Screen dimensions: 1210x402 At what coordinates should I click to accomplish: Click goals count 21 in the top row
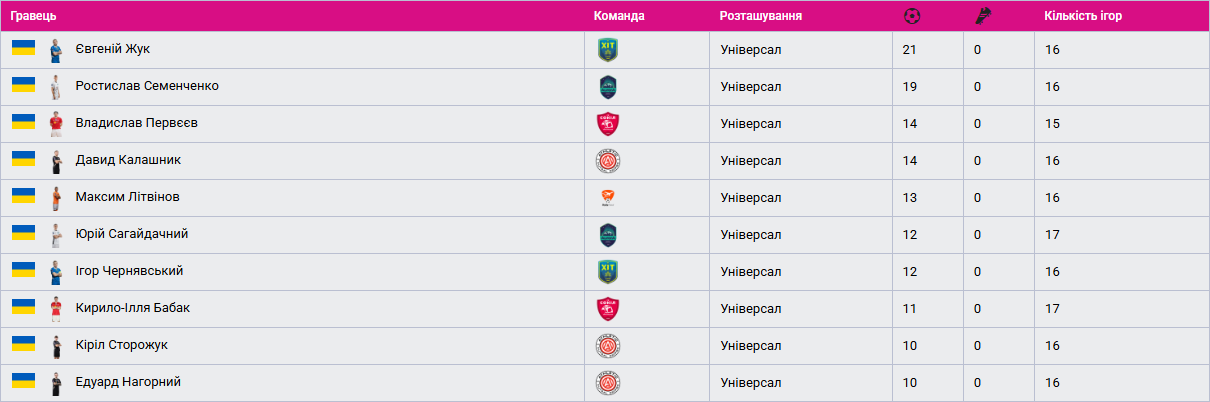pos(909,50)
